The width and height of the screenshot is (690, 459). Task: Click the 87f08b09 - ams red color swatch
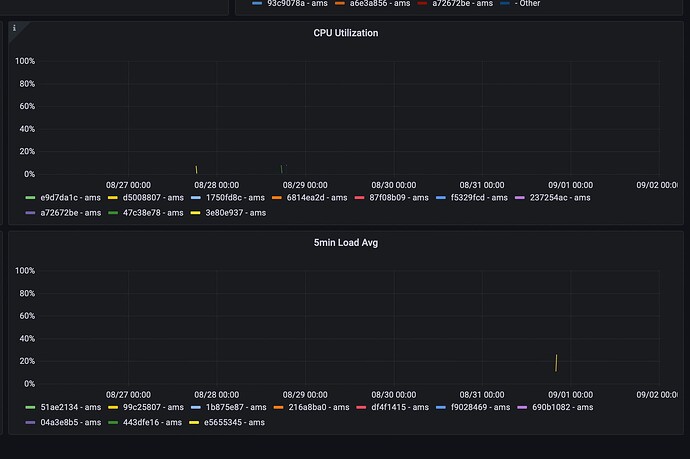[360, 198]
